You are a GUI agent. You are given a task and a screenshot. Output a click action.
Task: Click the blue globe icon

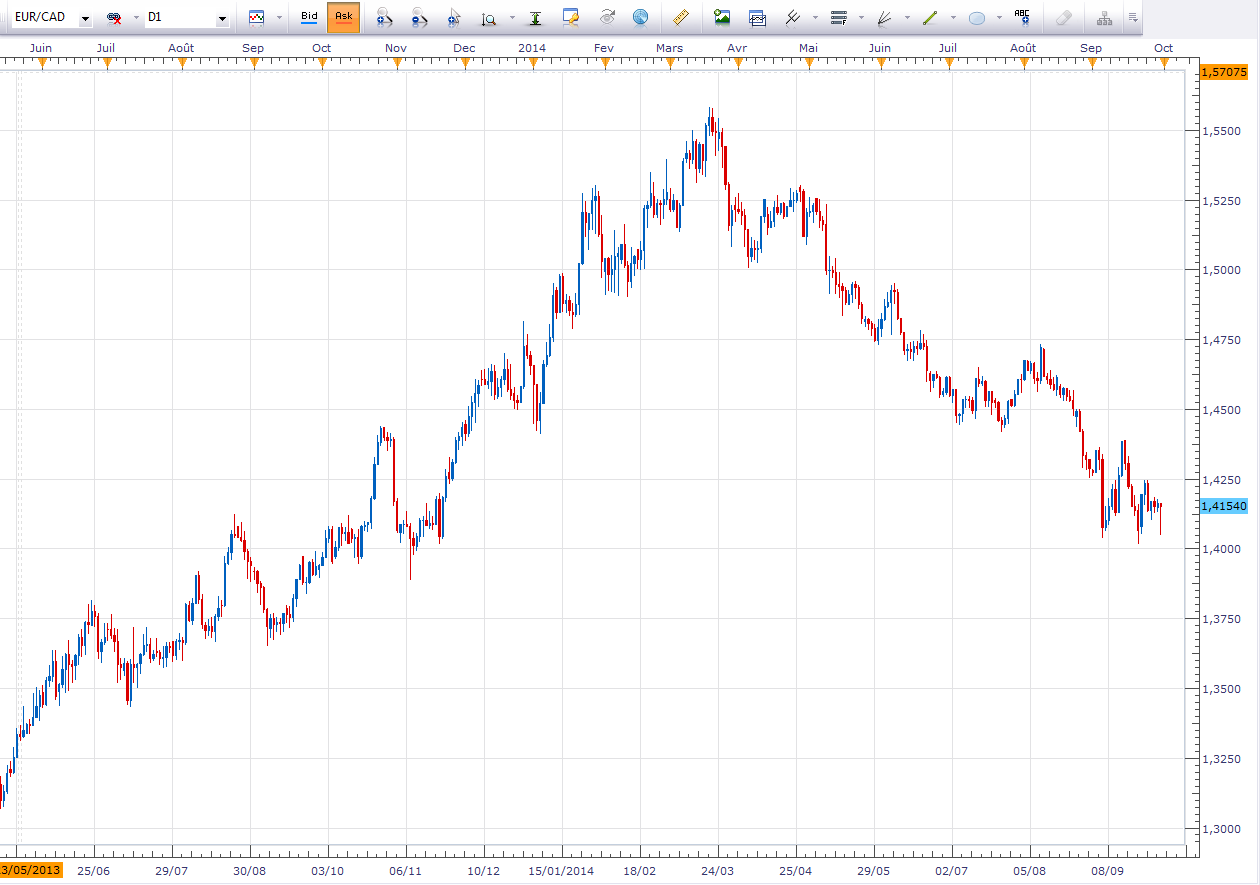(640, 17)
